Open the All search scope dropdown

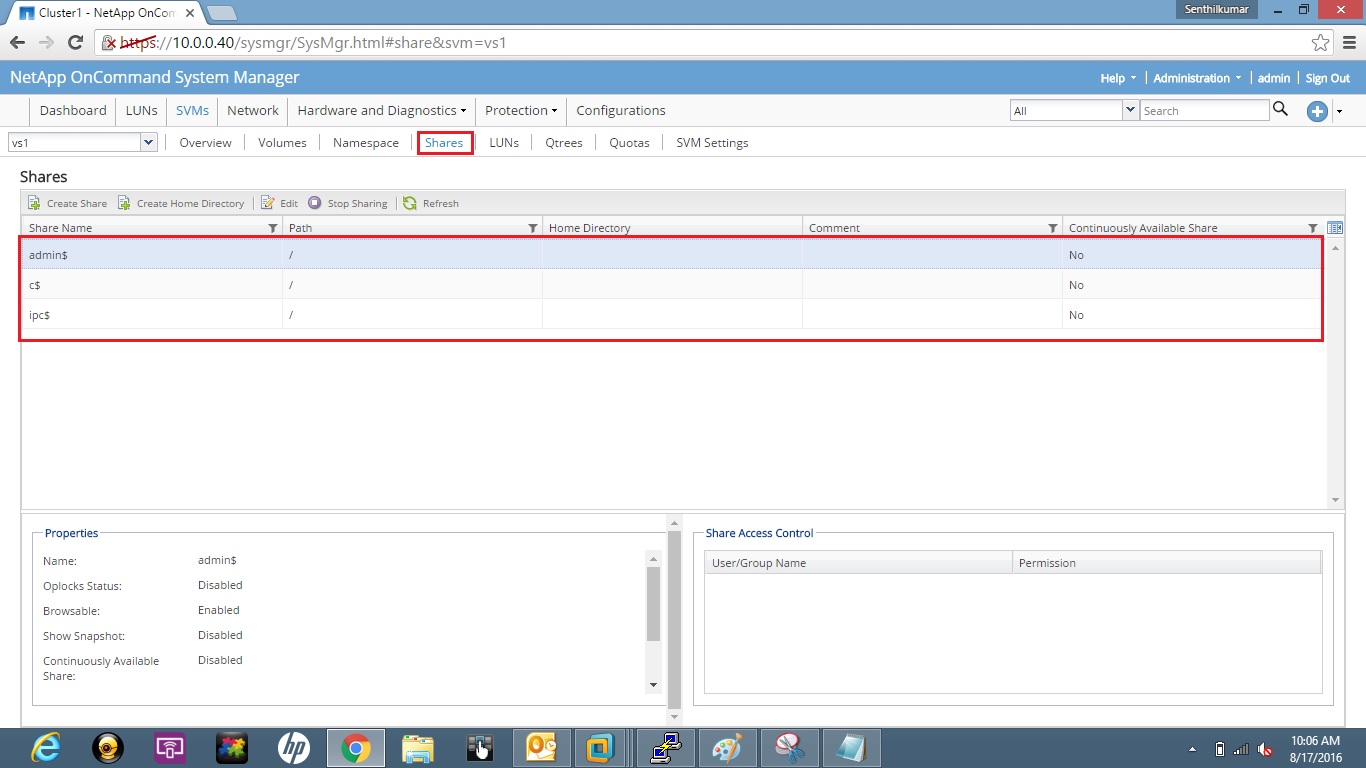click(1130, 110)
